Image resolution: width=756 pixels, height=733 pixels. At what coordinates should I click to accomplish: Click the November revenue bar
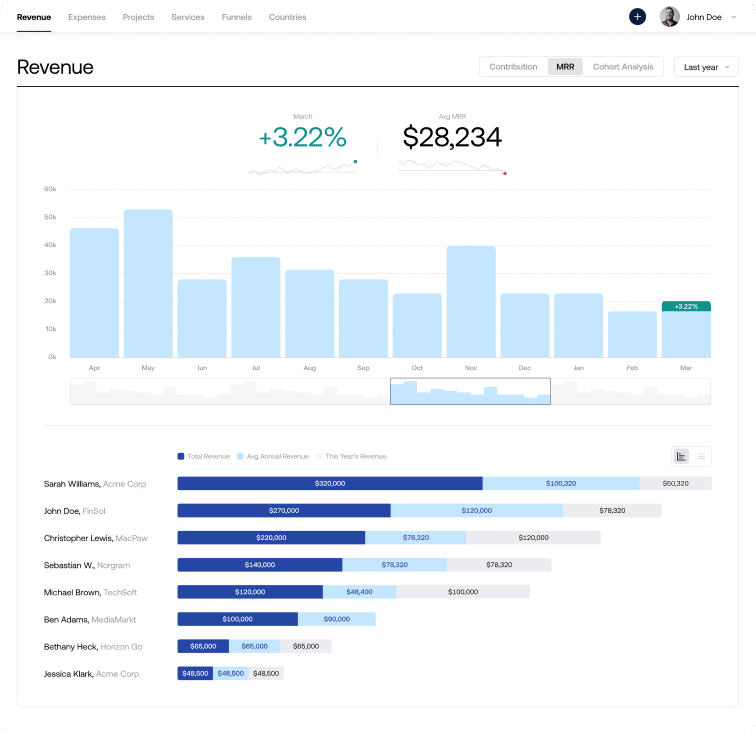pyautogui.click(x=471, y=301)
